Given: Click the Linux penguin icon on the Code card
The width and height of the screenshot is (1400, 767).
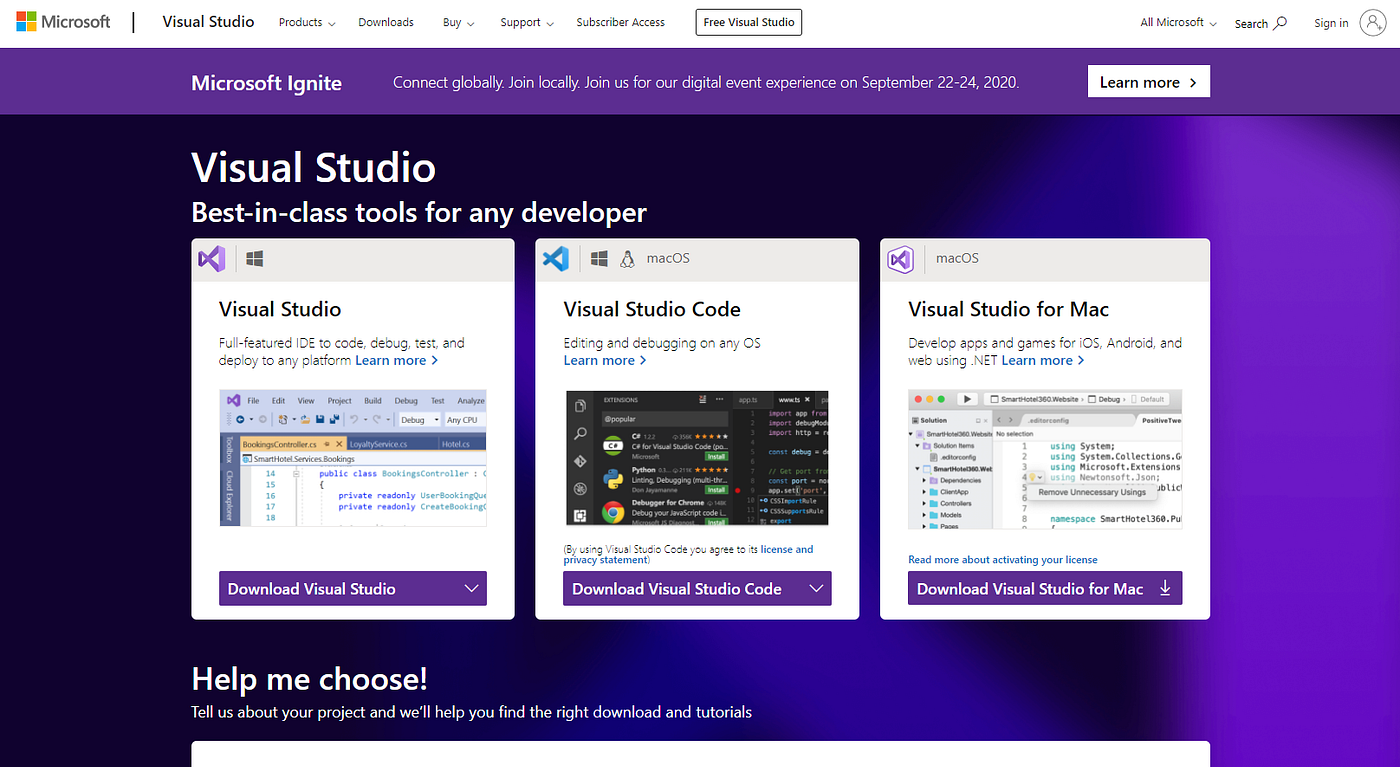Looking at the screenshot, I should (x=627, y=258).
